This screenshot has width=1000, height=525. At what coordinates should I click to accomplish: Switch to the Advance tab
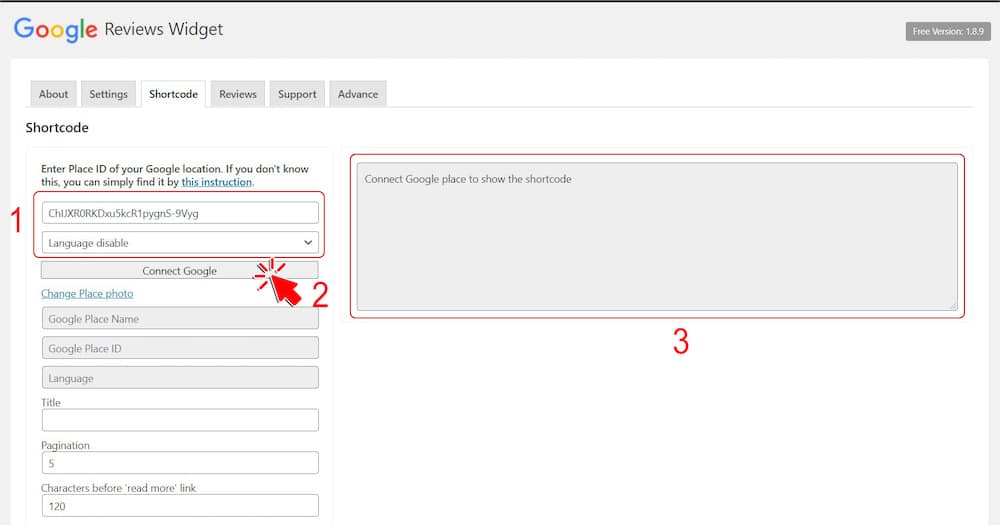click(358, 94)
